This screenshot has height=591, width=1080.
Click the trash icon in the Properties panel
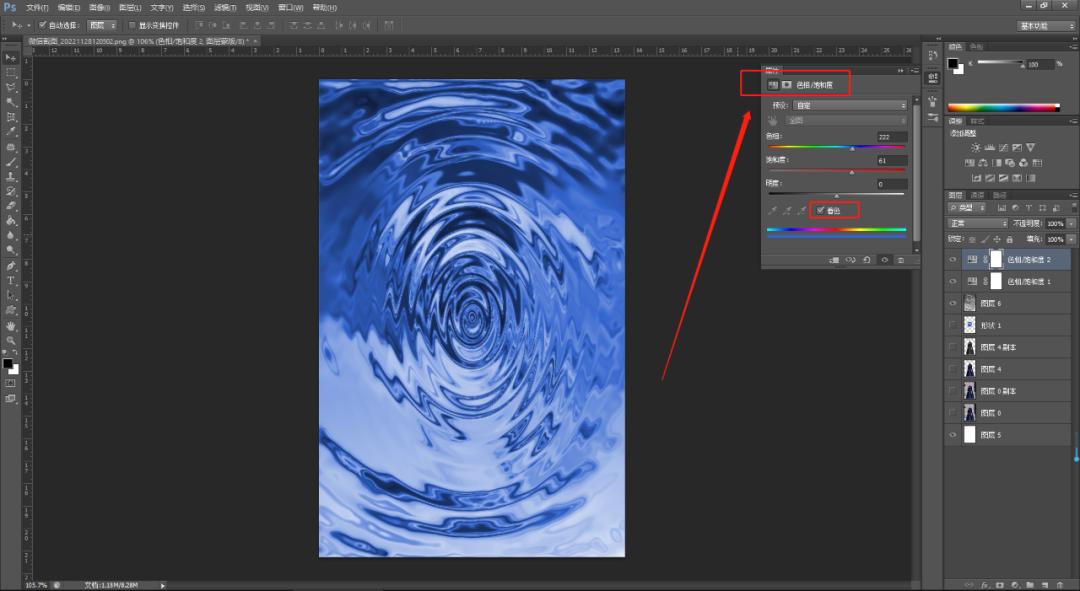click(901, 260)
